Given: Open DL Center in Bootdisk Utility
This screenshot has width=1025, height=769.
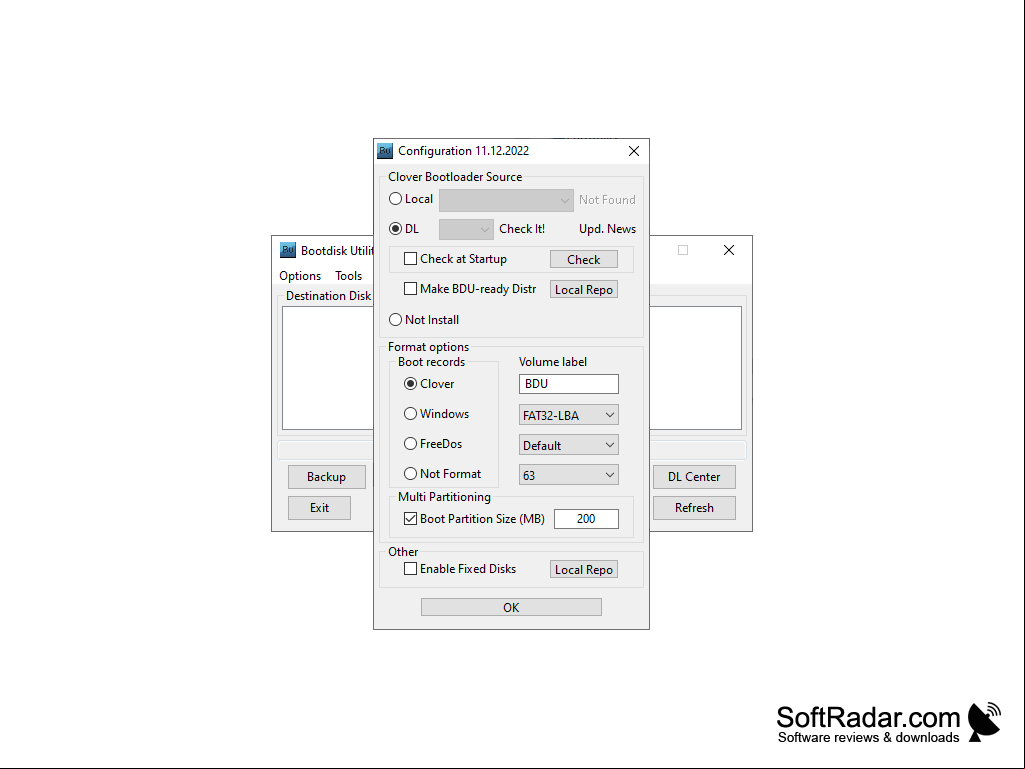Looking at the screenshot, I should [694, 477].
